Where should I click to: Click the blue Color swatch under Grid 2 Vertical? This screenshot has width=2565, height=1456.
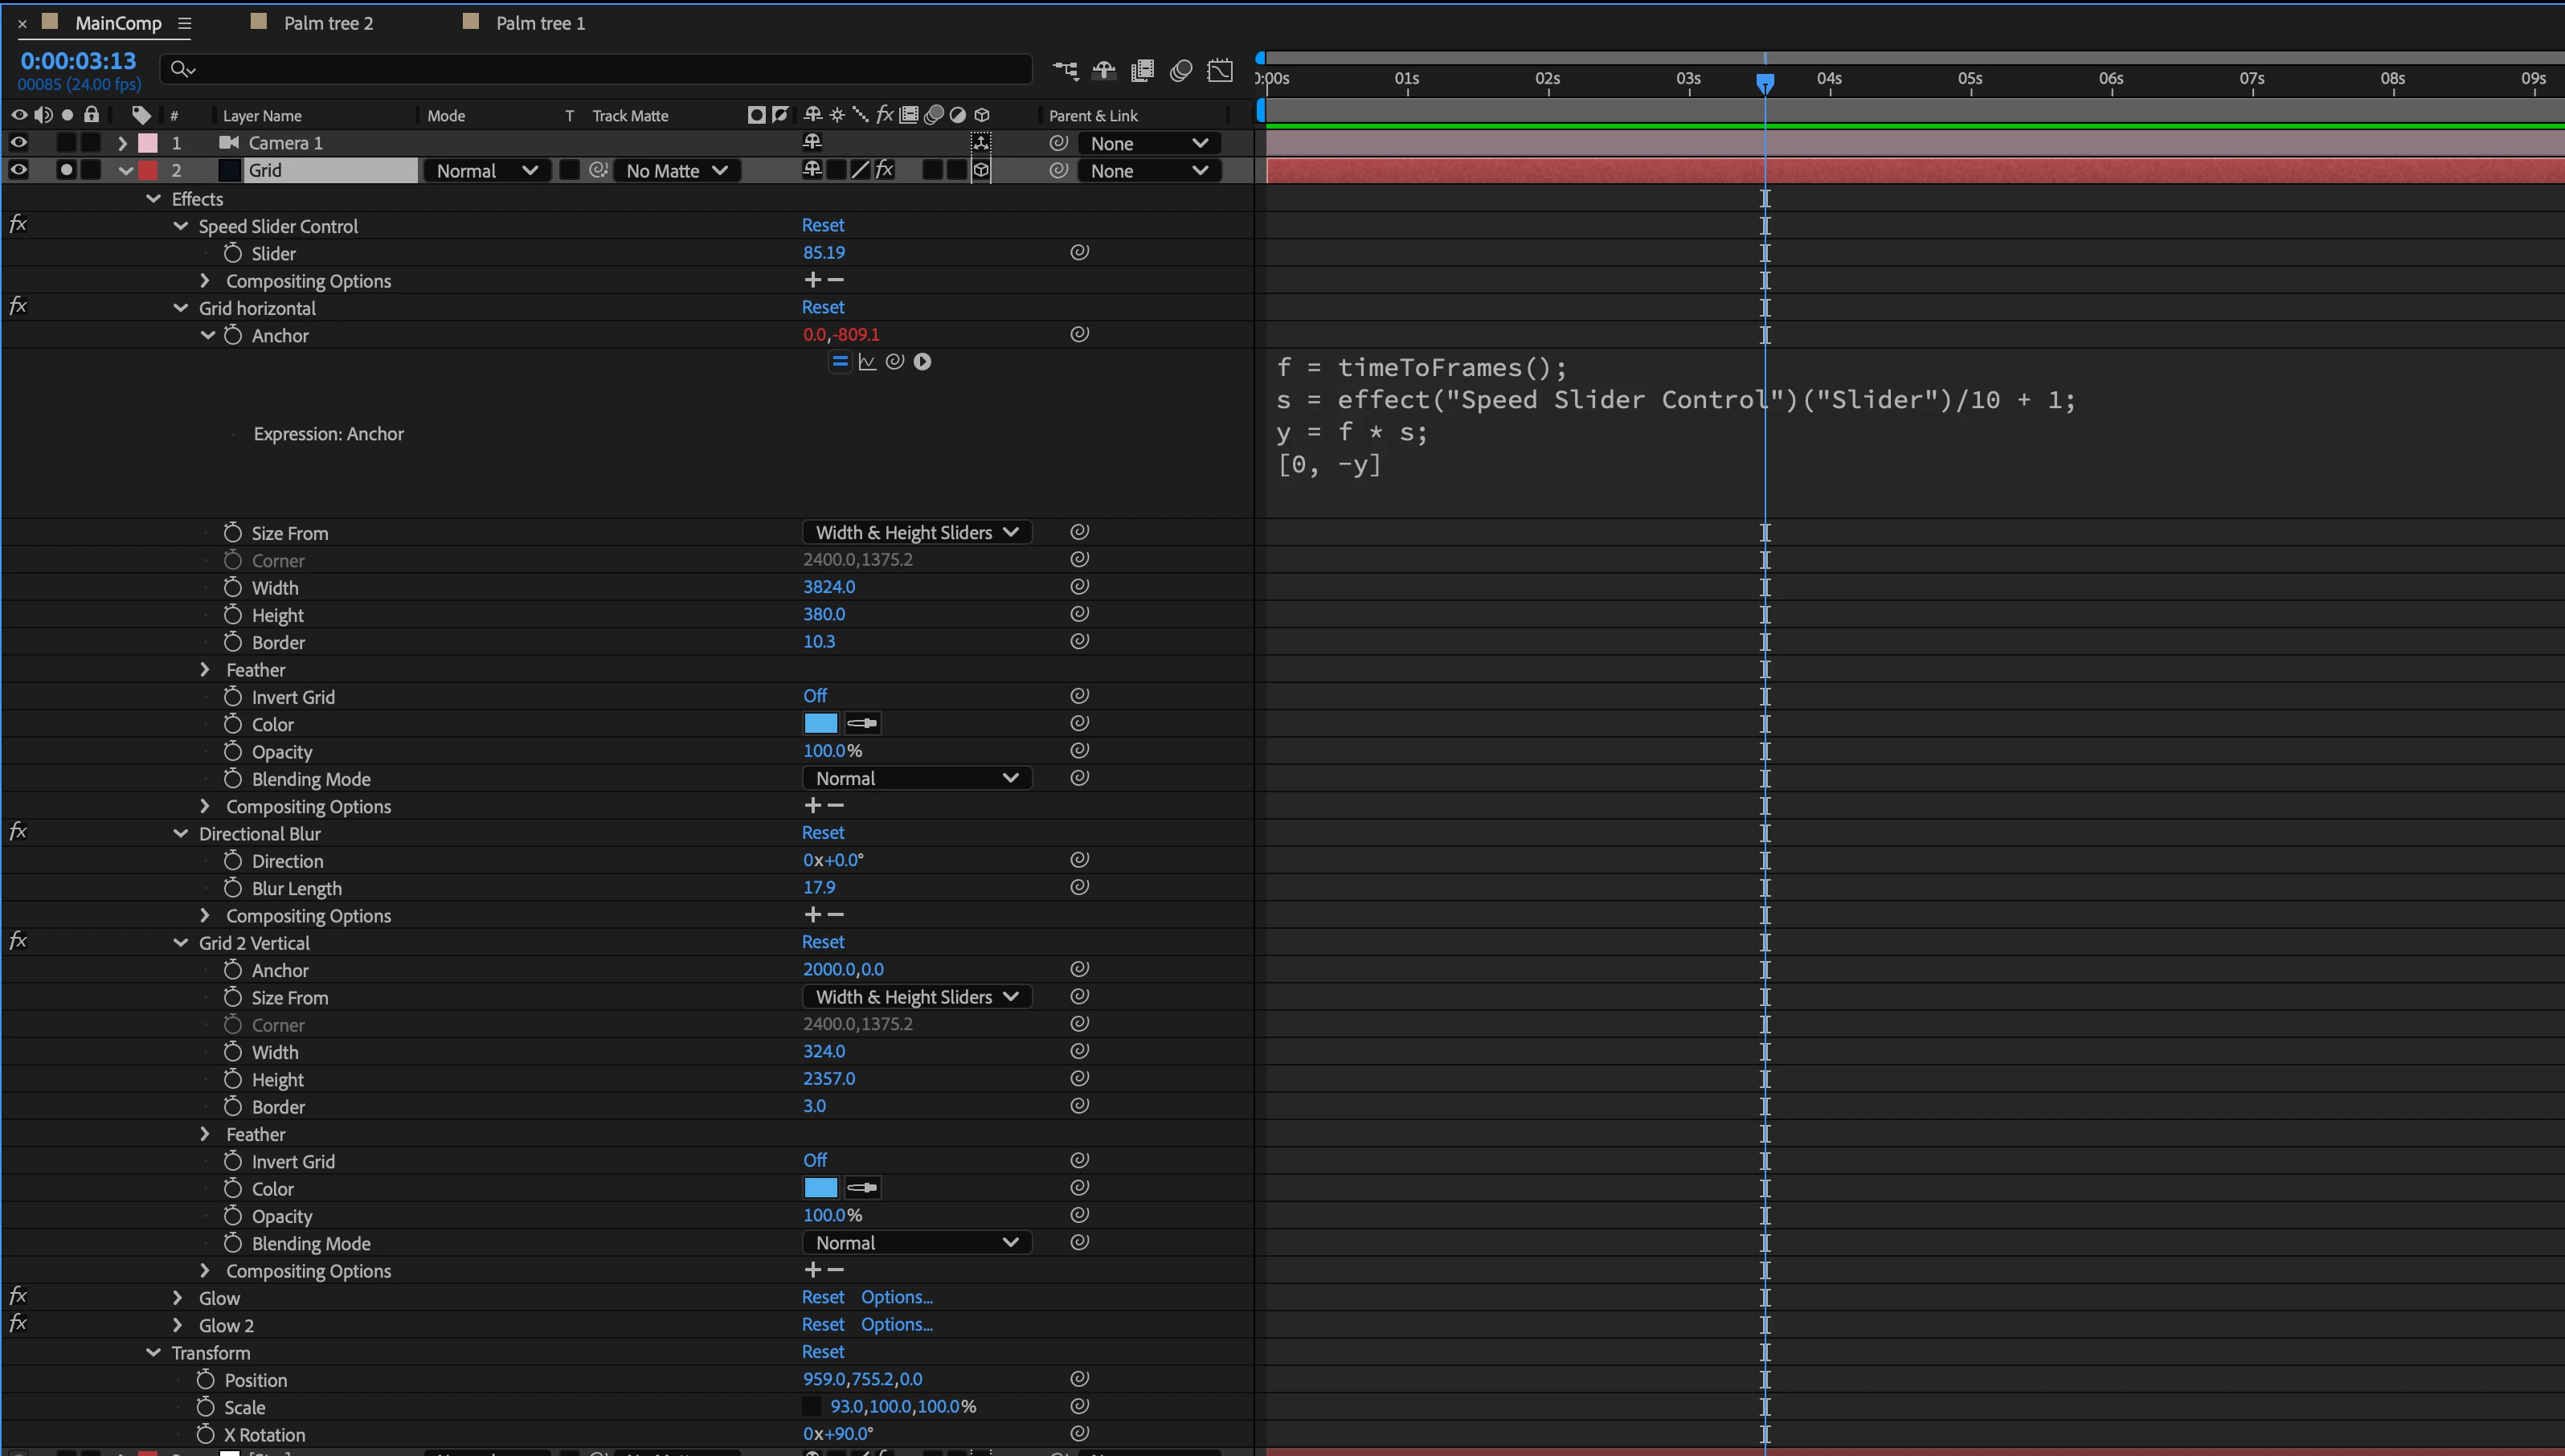tap(820, 1188)
